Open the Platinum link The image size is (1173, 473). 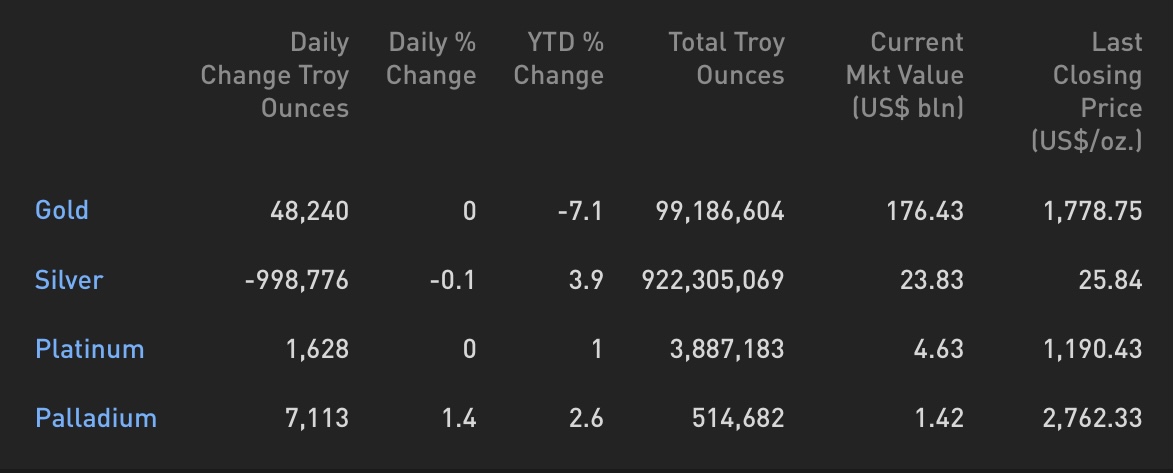pos(90,350)
